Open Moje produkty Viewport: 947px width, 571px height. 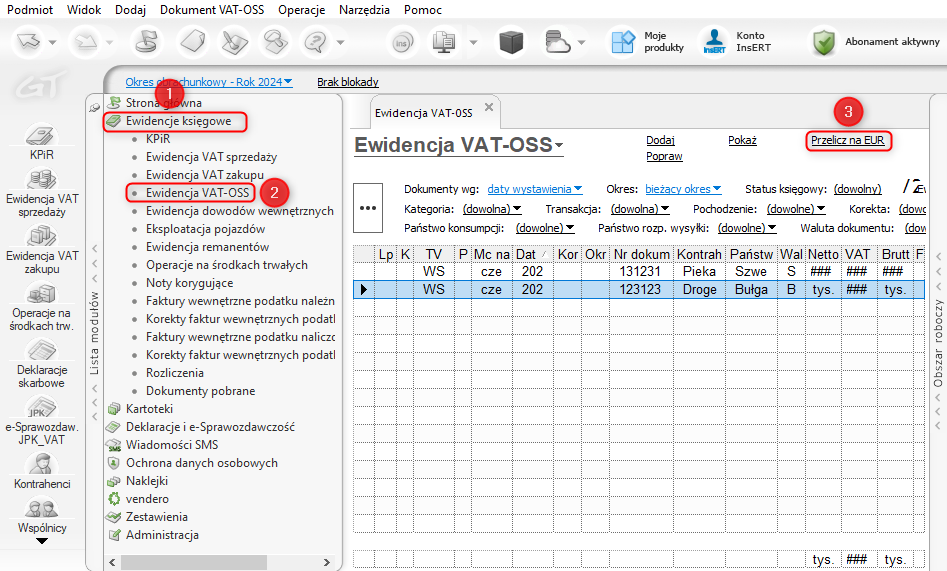coord(647,42)
